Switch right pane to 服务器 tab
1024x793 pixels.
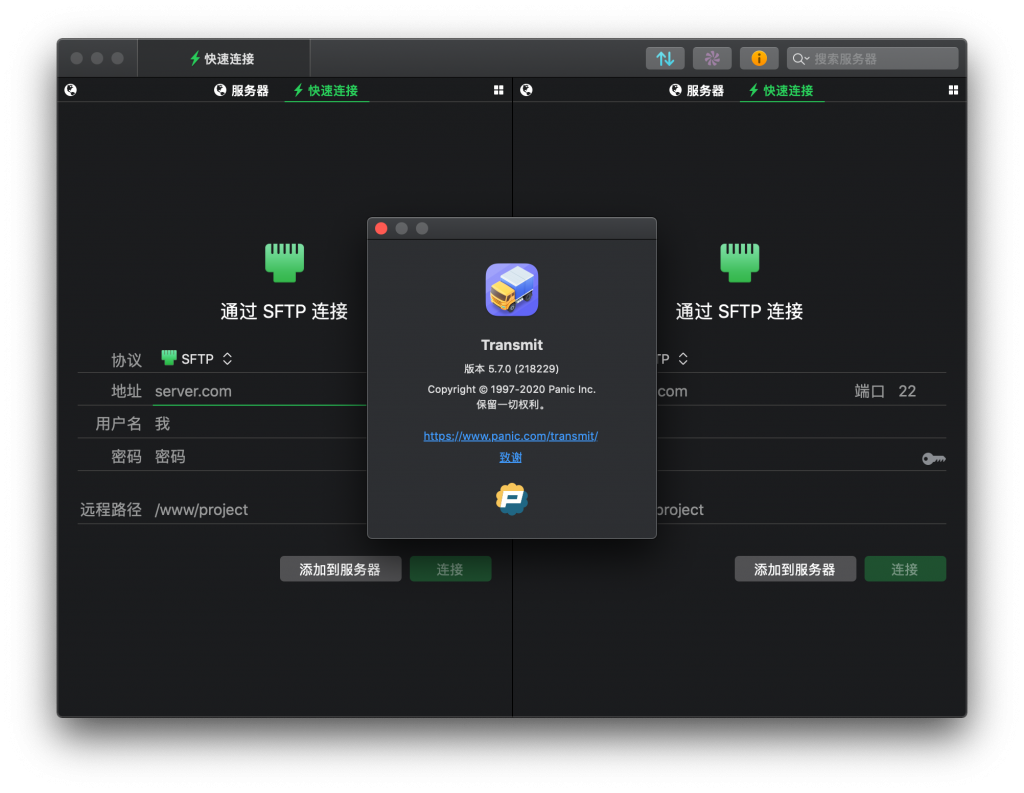click(697, 90)
